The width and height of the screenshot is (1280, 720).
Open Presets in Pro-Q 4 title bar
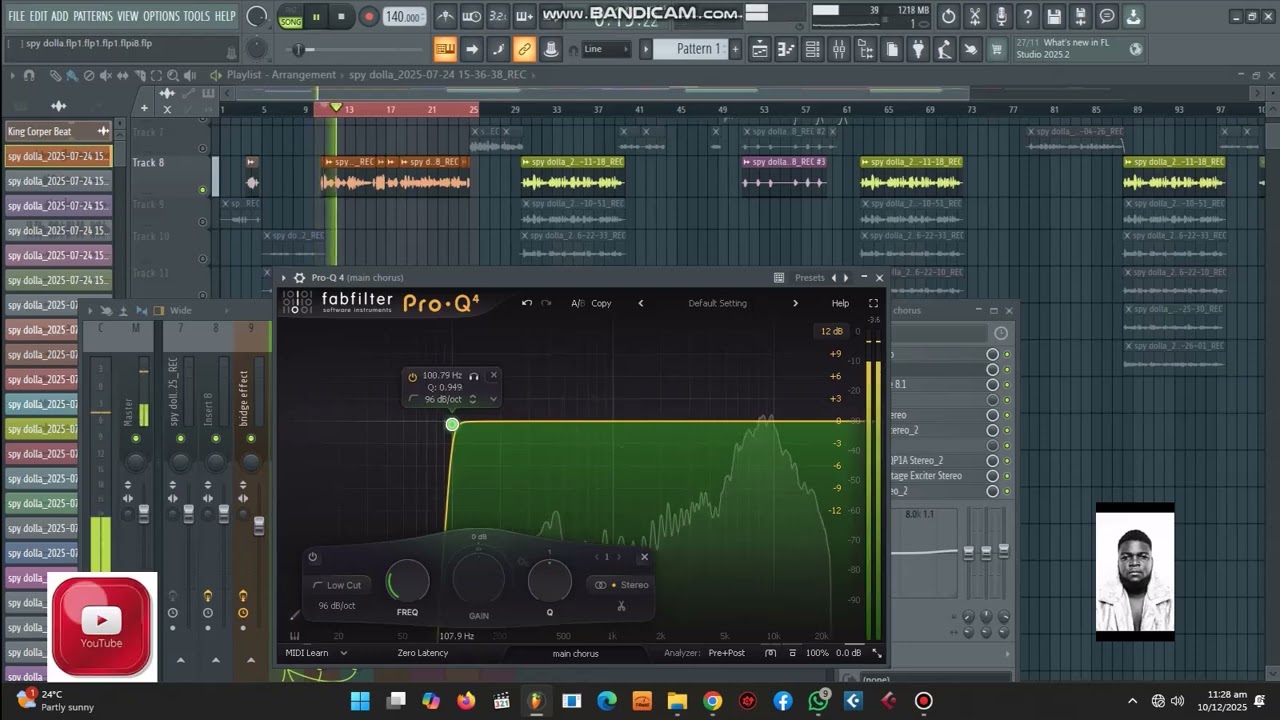pyautogui.click(x=809, y=278)
